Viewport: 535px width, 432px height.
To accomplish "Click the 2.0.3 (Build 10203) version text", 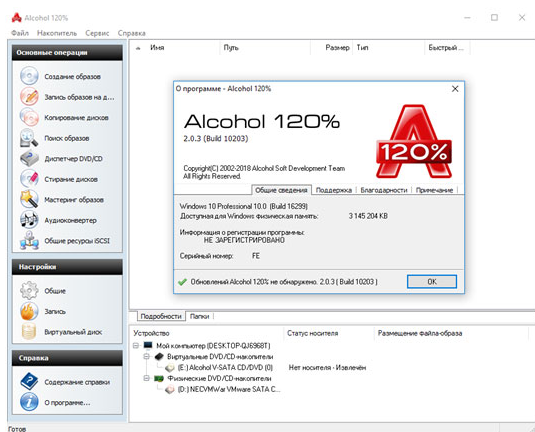I will pos(216,139).
